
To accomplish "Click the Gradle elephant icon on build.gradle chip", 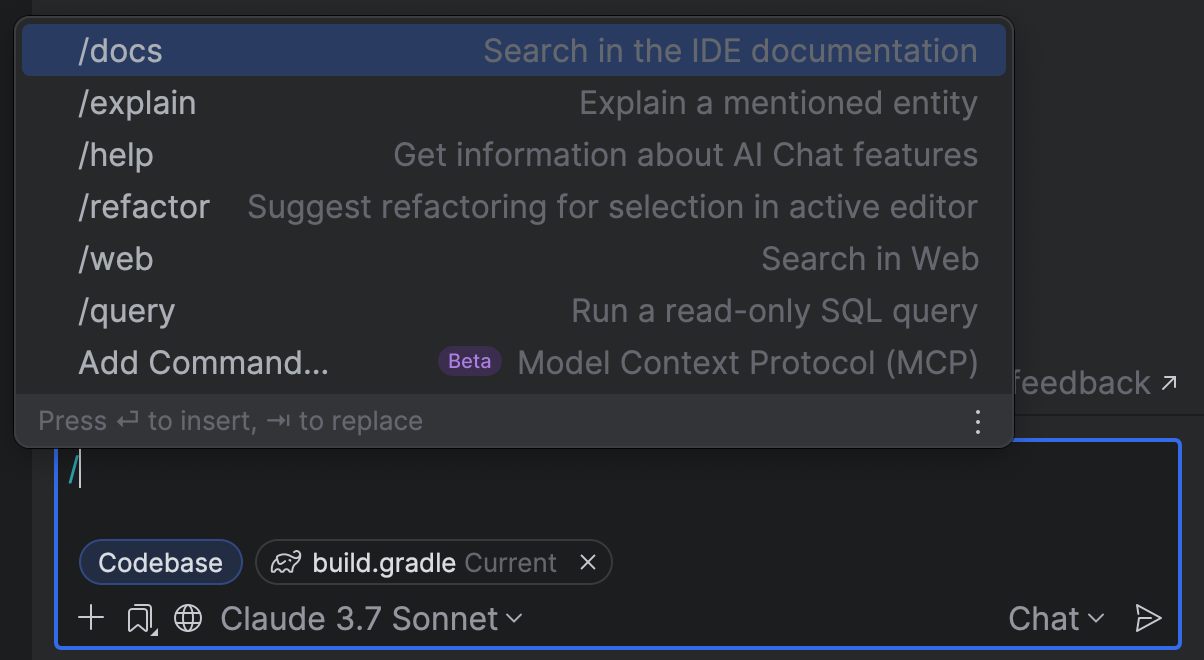I will [x=286, y=562].
